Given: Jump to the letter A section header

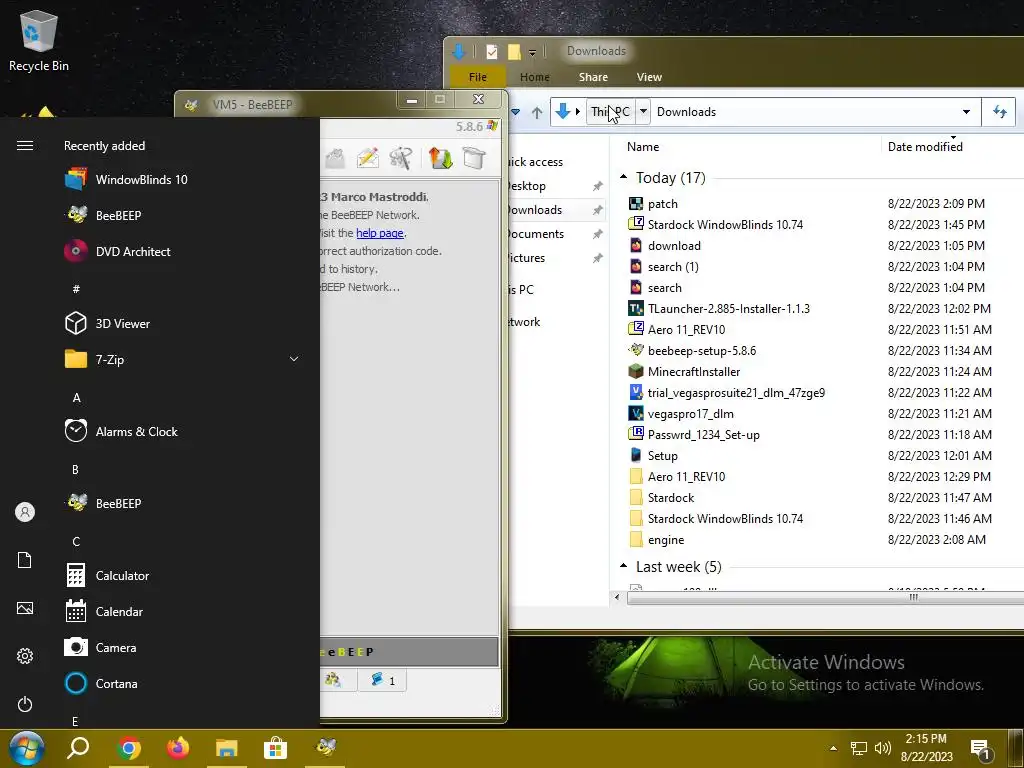Looking at the screenshot, I should coord(76,398).
